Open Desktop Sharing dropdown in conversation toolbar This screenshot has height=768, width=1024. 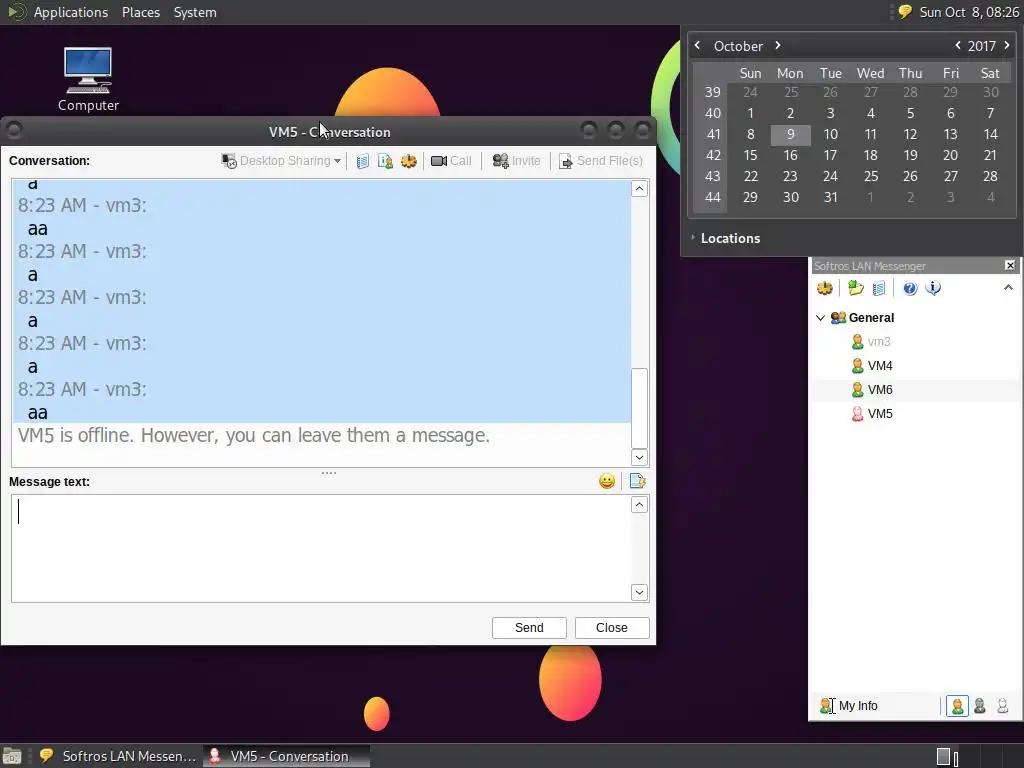pos(281,161)
